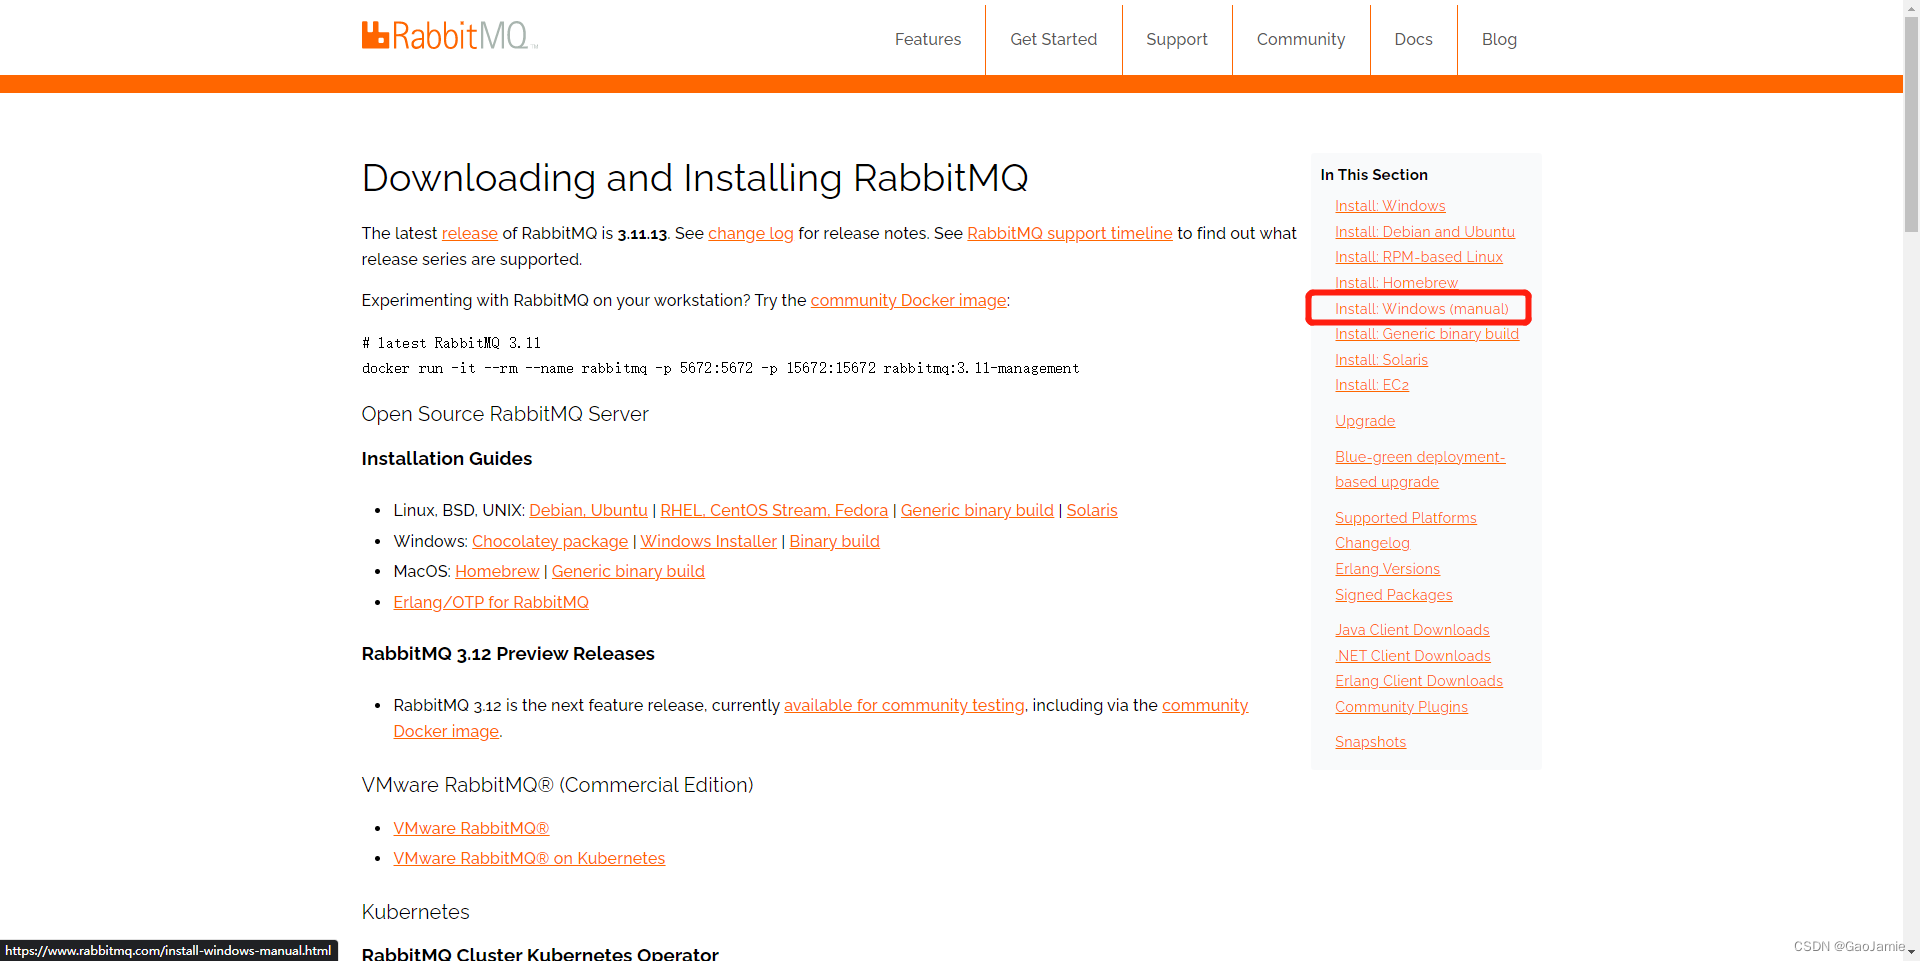Open the Support menu item

pos(1177,39)
